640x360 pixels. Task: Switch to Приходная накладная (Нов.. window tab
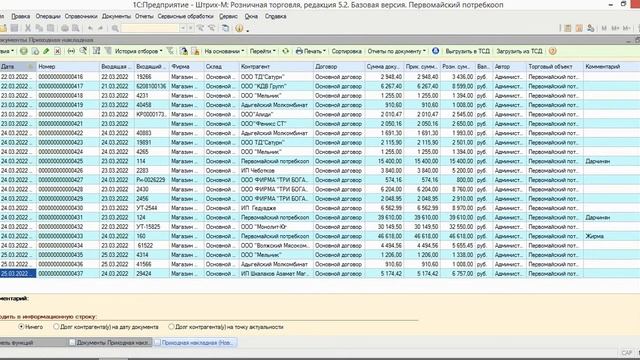[x=195, y=342]
